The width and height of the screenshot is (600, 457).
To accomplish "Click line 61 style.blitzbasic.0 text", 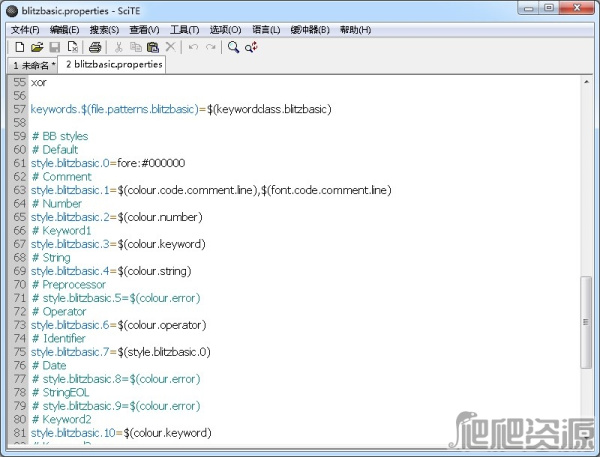I will [x=107, y=163].
